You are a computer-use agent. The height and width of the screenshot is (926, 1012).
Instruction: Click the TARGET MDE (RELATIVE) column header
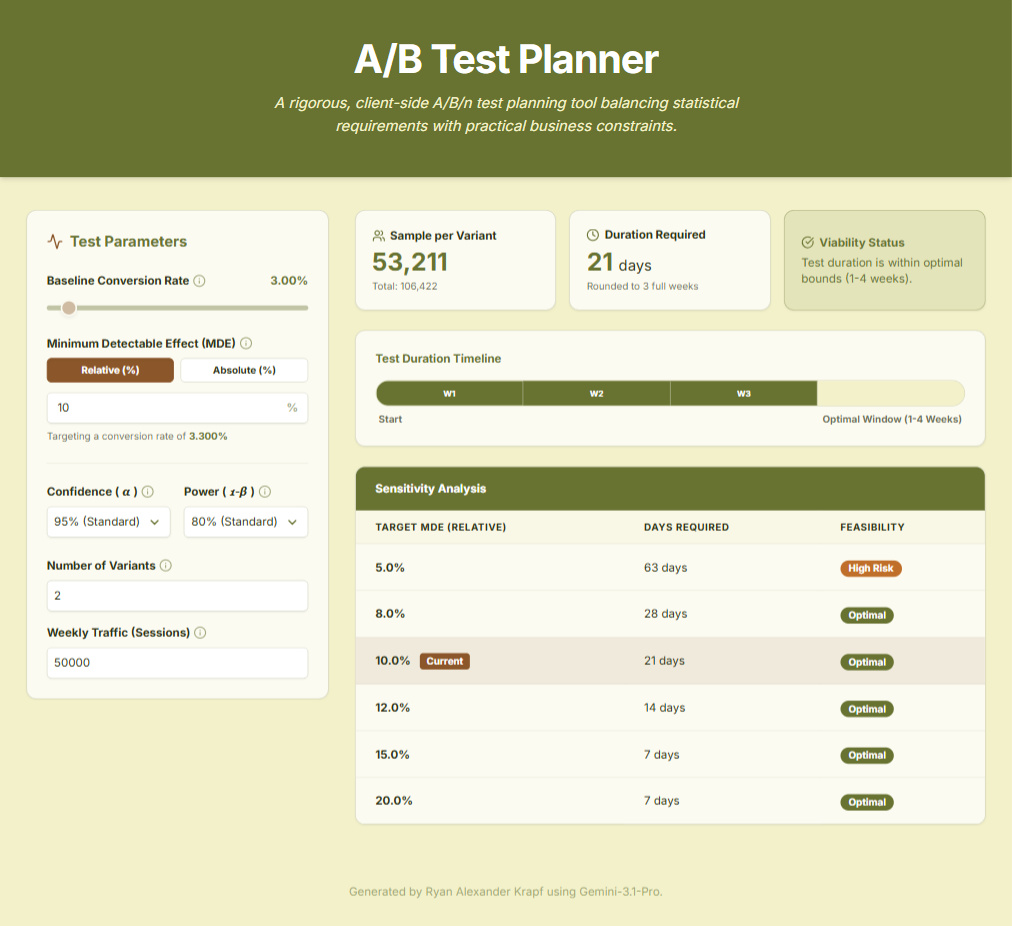(441, 527)
